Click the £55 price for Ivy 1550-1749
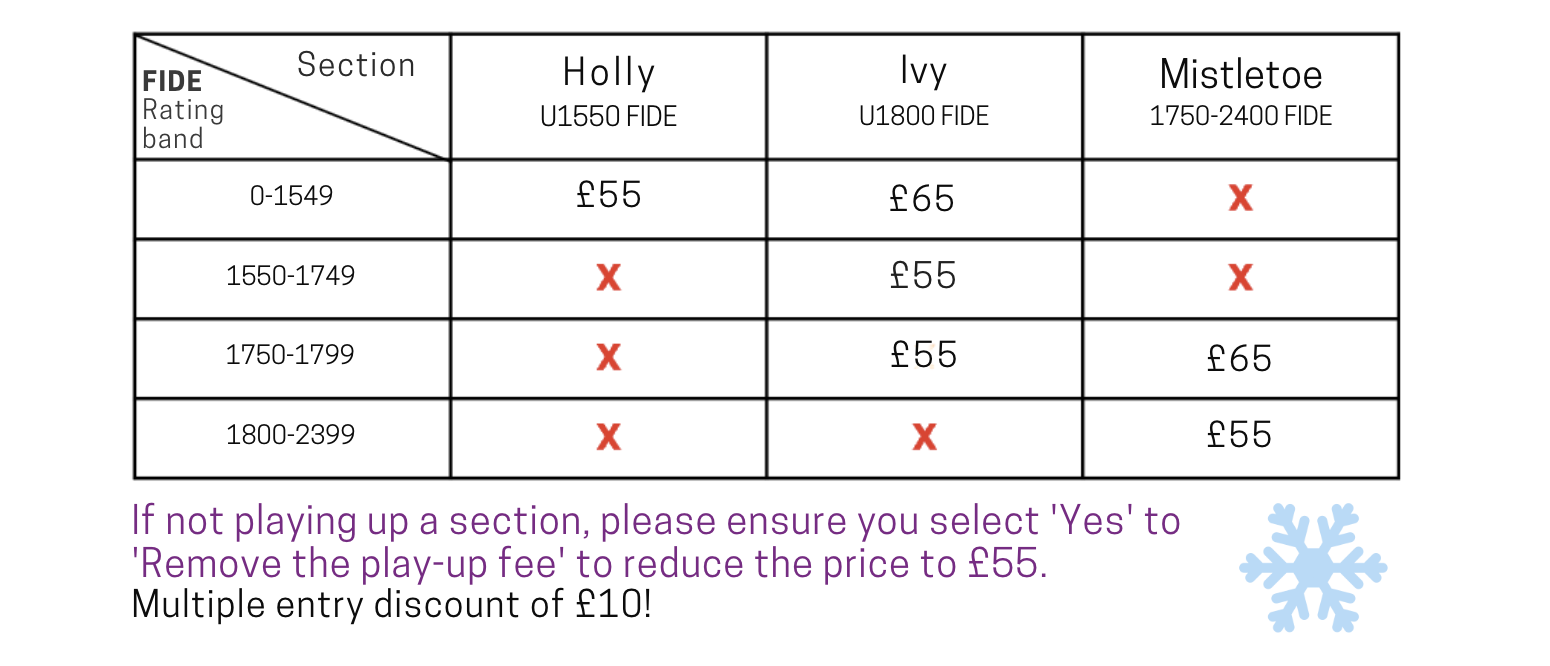Viewport: 1550px width, 666px height. [922, 275]
